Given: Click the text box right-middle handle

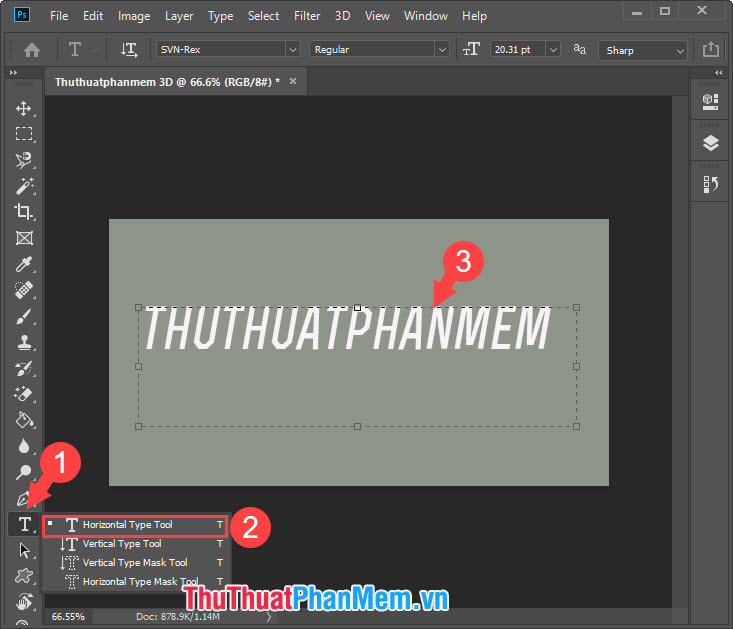Looking at the screenshot, I should [x=576, y=366].
